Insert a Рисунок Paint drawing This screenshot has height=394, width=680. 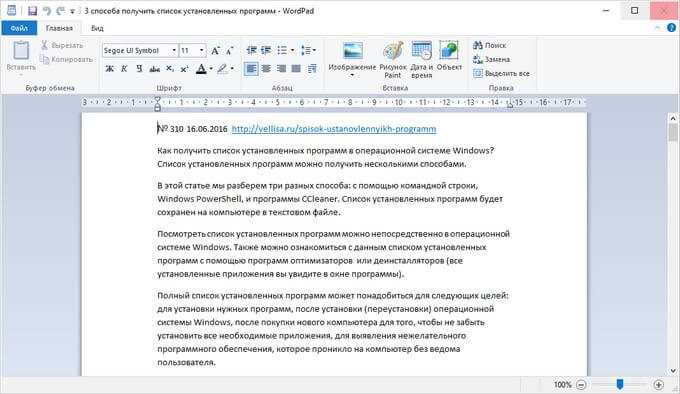(x=393, y=60)
